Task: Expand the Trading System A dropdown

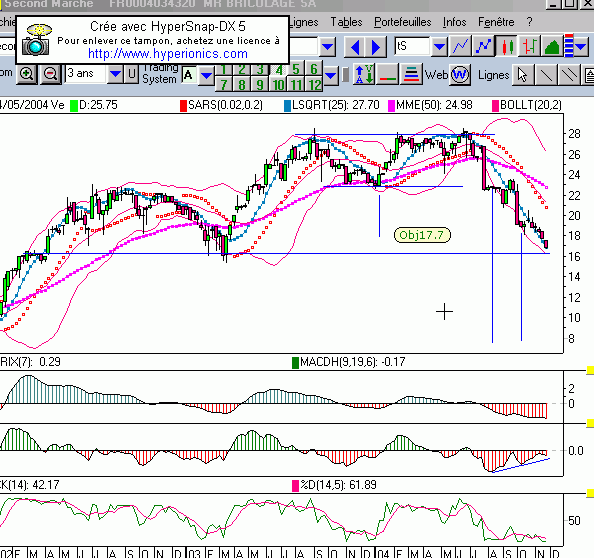Action: pos(206,76)
